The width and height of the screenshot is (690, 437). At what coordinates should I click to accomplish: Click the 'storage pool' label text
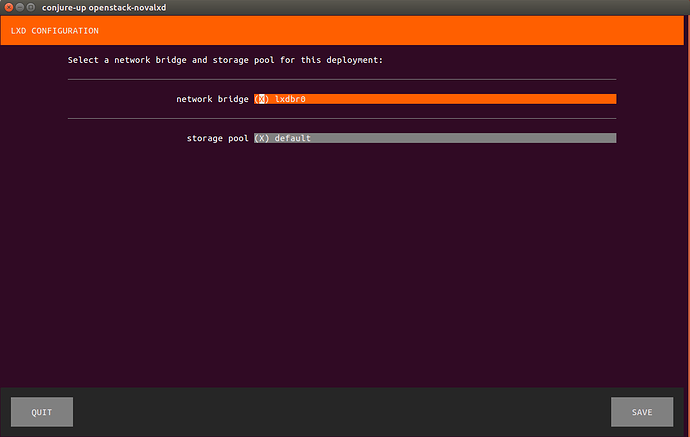tap(217, 138)
